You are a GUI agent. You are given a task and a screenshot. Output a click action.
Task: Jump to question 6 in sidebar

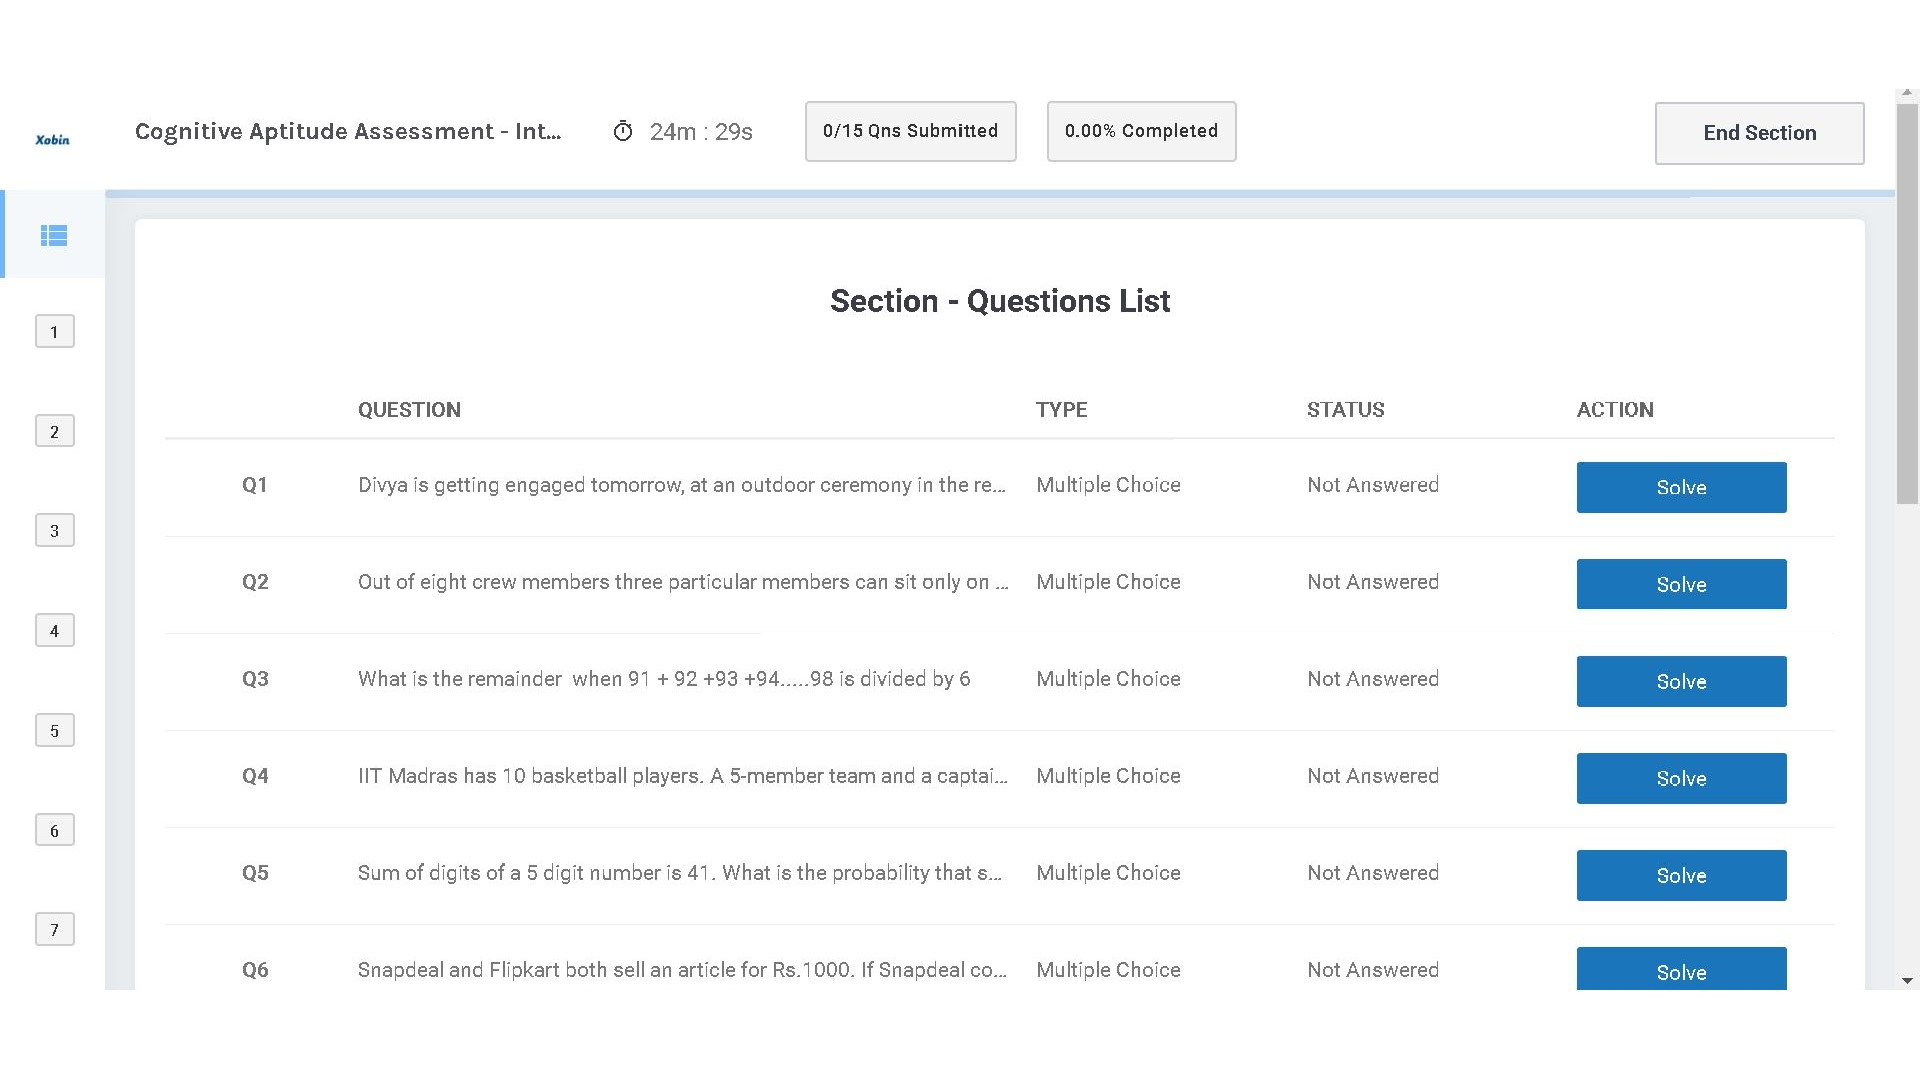(55, 830)
